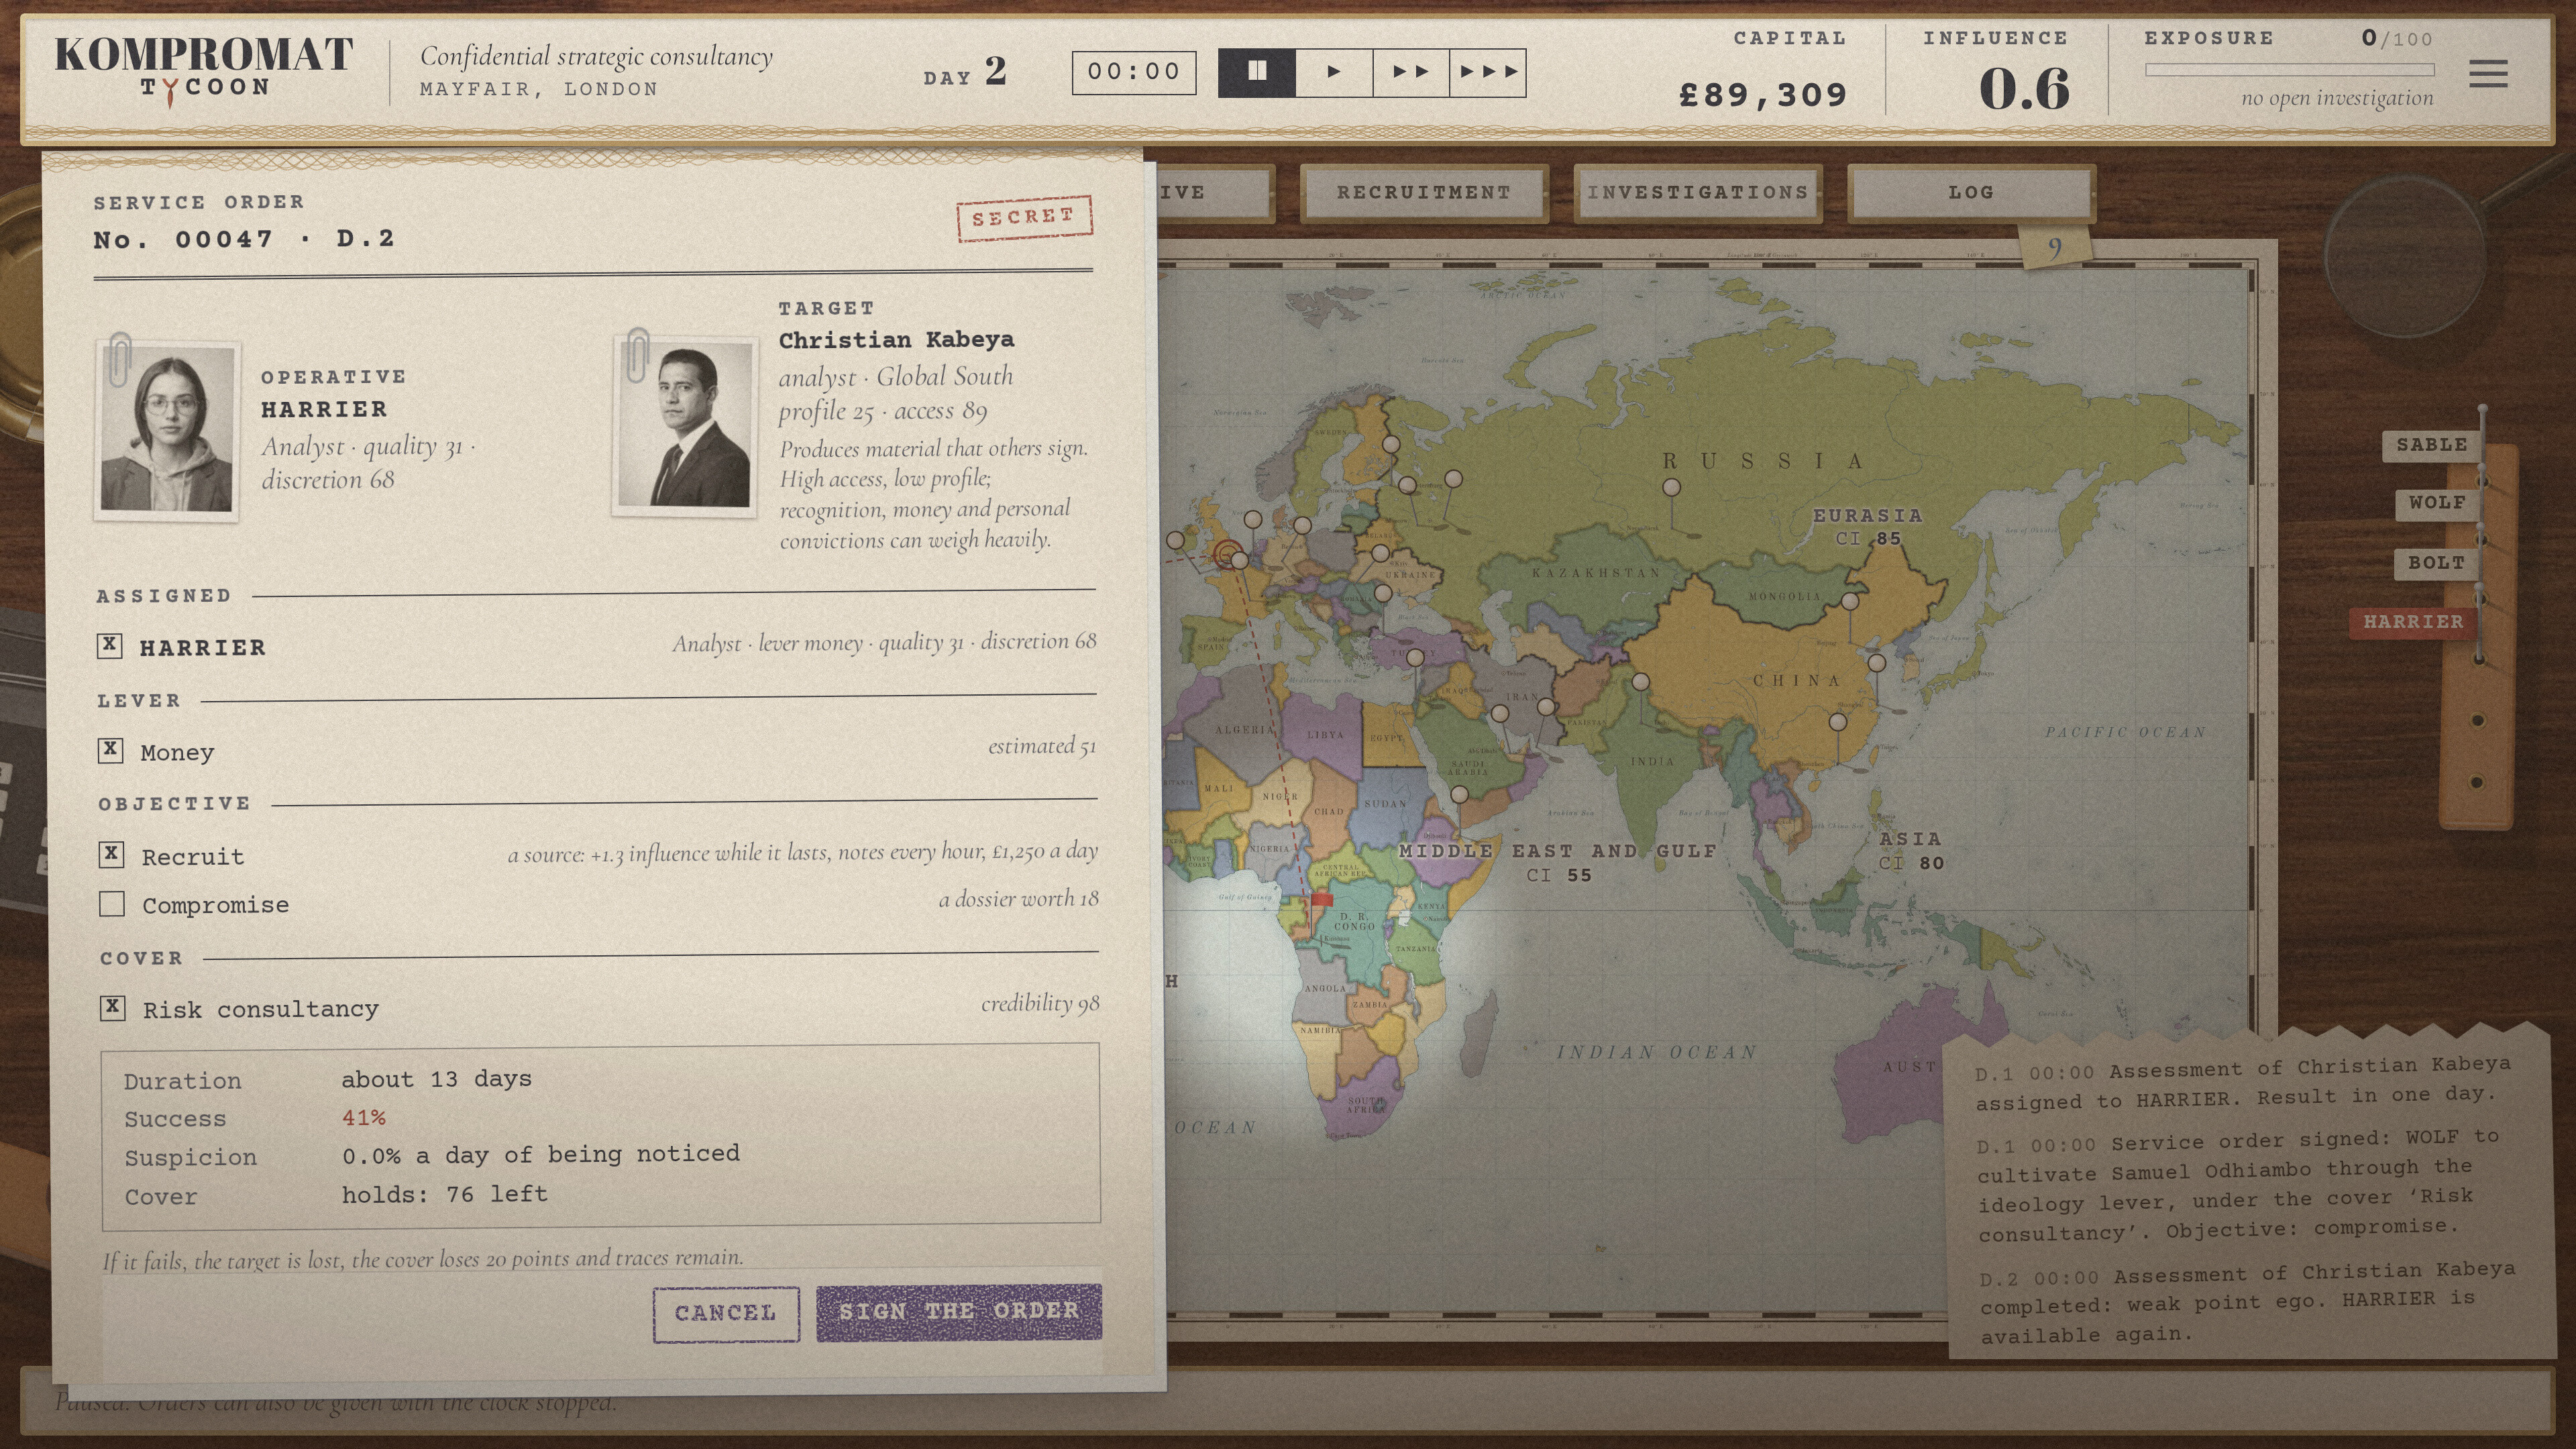Play at normal speed

(1334, 72)
